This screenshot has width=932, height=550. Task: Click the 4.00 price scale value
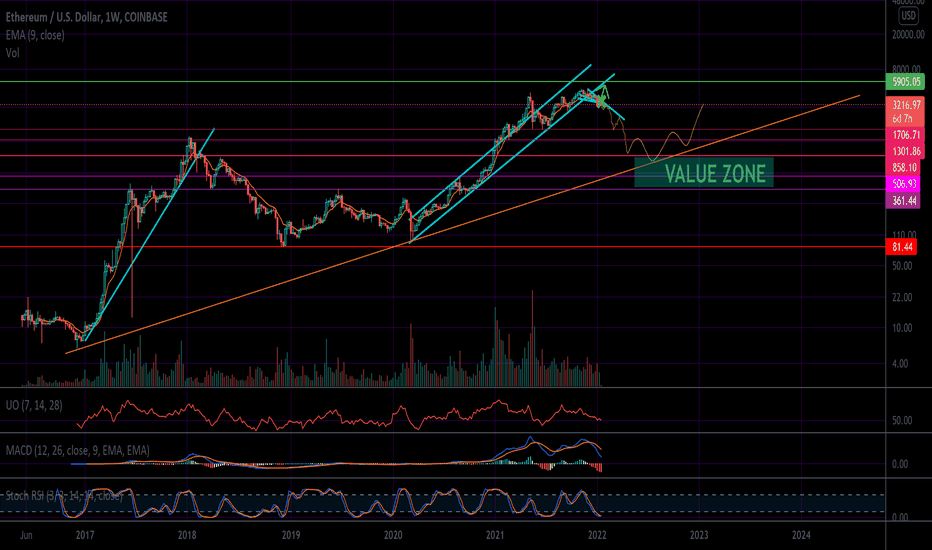click(900, 364)
